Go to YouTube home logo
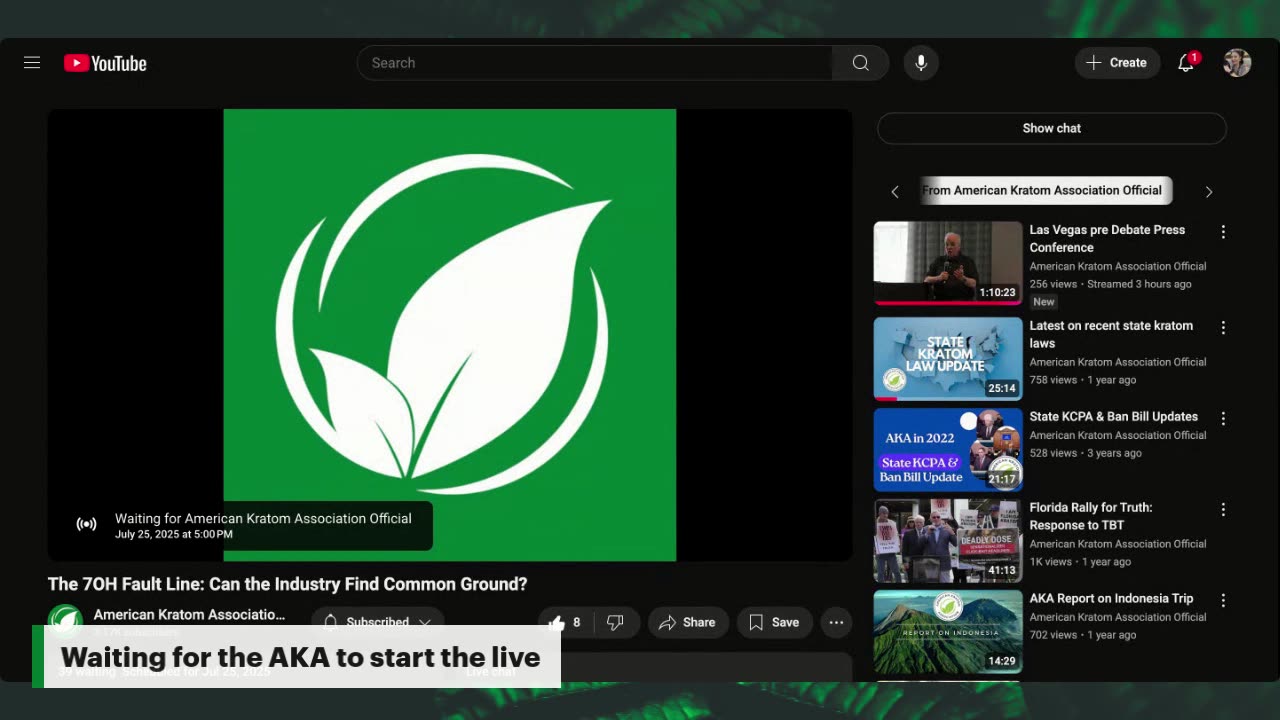Image resolution: width=1280 pixels, height=720 pixels. click(105, 63)
